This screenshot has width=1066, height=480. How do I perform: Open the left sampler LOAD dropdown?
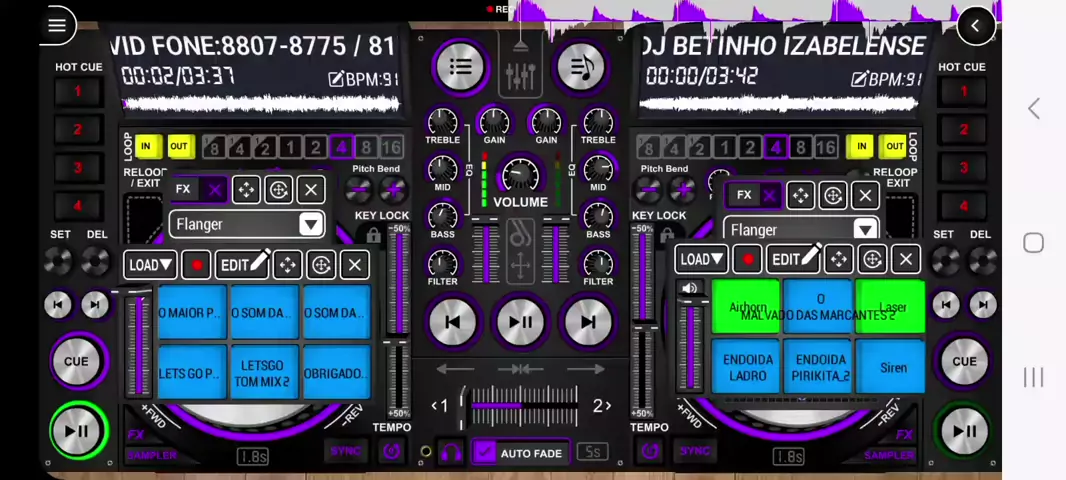[x=150, y=265]
